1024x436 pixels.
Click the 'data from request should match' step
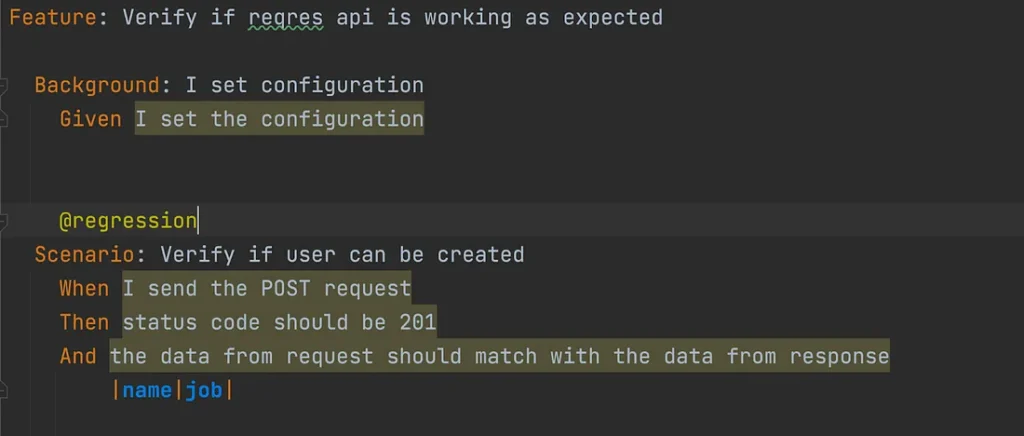click(499, 356)
